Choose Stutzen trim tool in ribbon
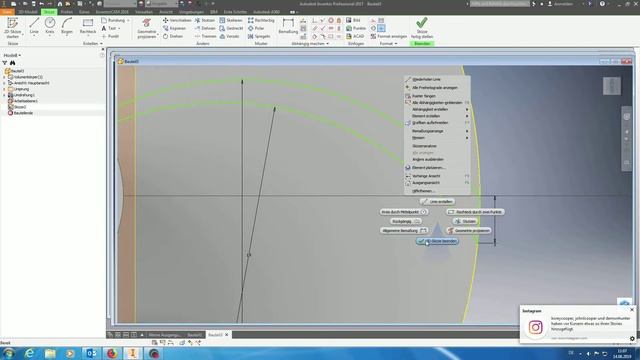Viewport: 640px width, 360px height. pyautogui.click(x=205, y=20)
